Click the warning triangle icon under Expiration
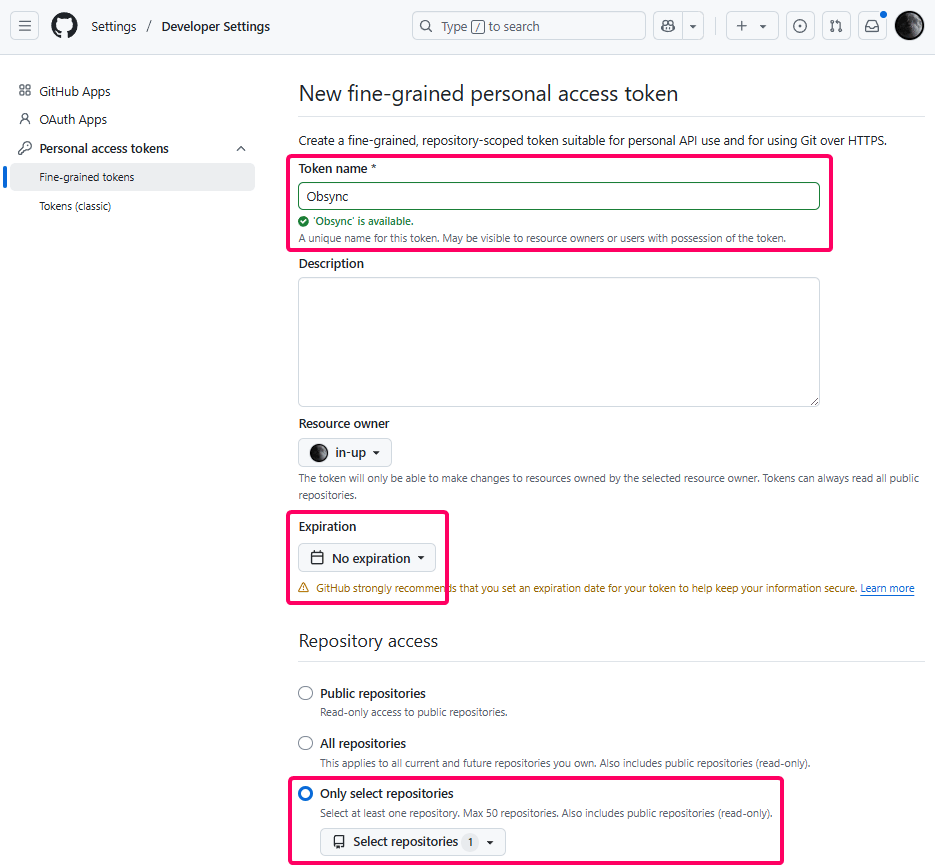 [x=304, y=588]
